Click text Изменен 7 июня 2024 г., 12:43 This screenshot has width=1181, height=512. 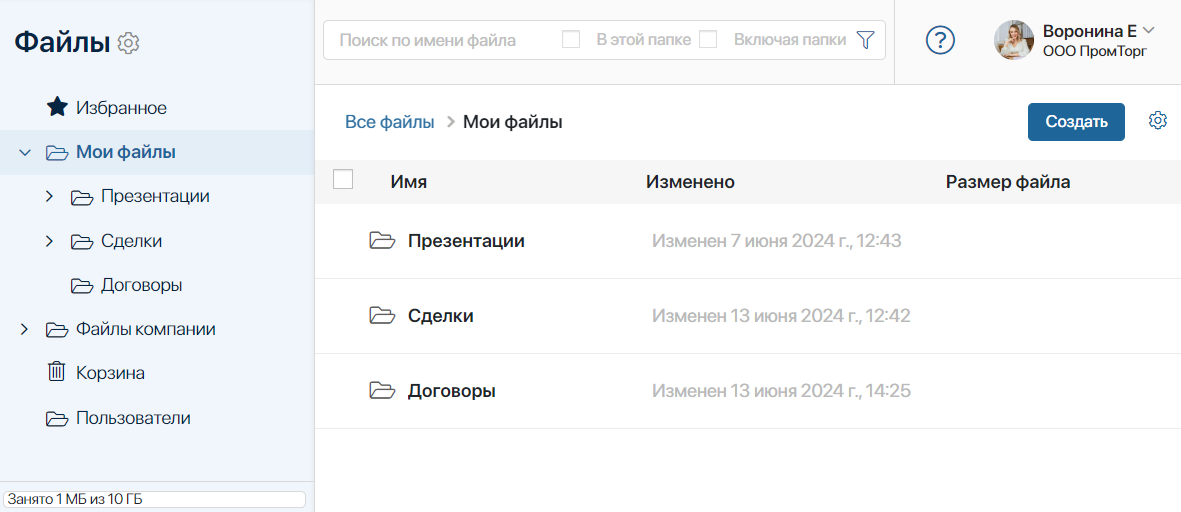pyautogui.click(x=777, y=241)
